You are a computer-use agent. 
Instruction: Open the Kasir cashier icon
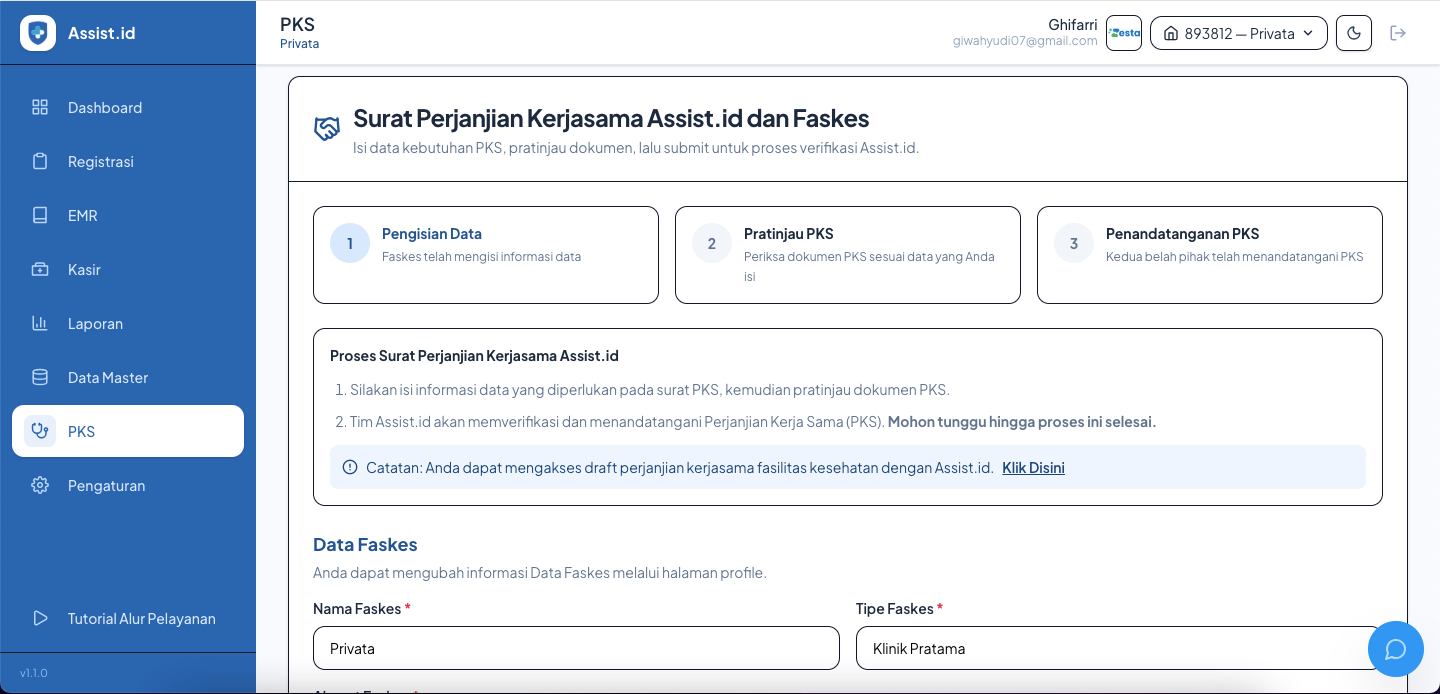click(40, 269)
